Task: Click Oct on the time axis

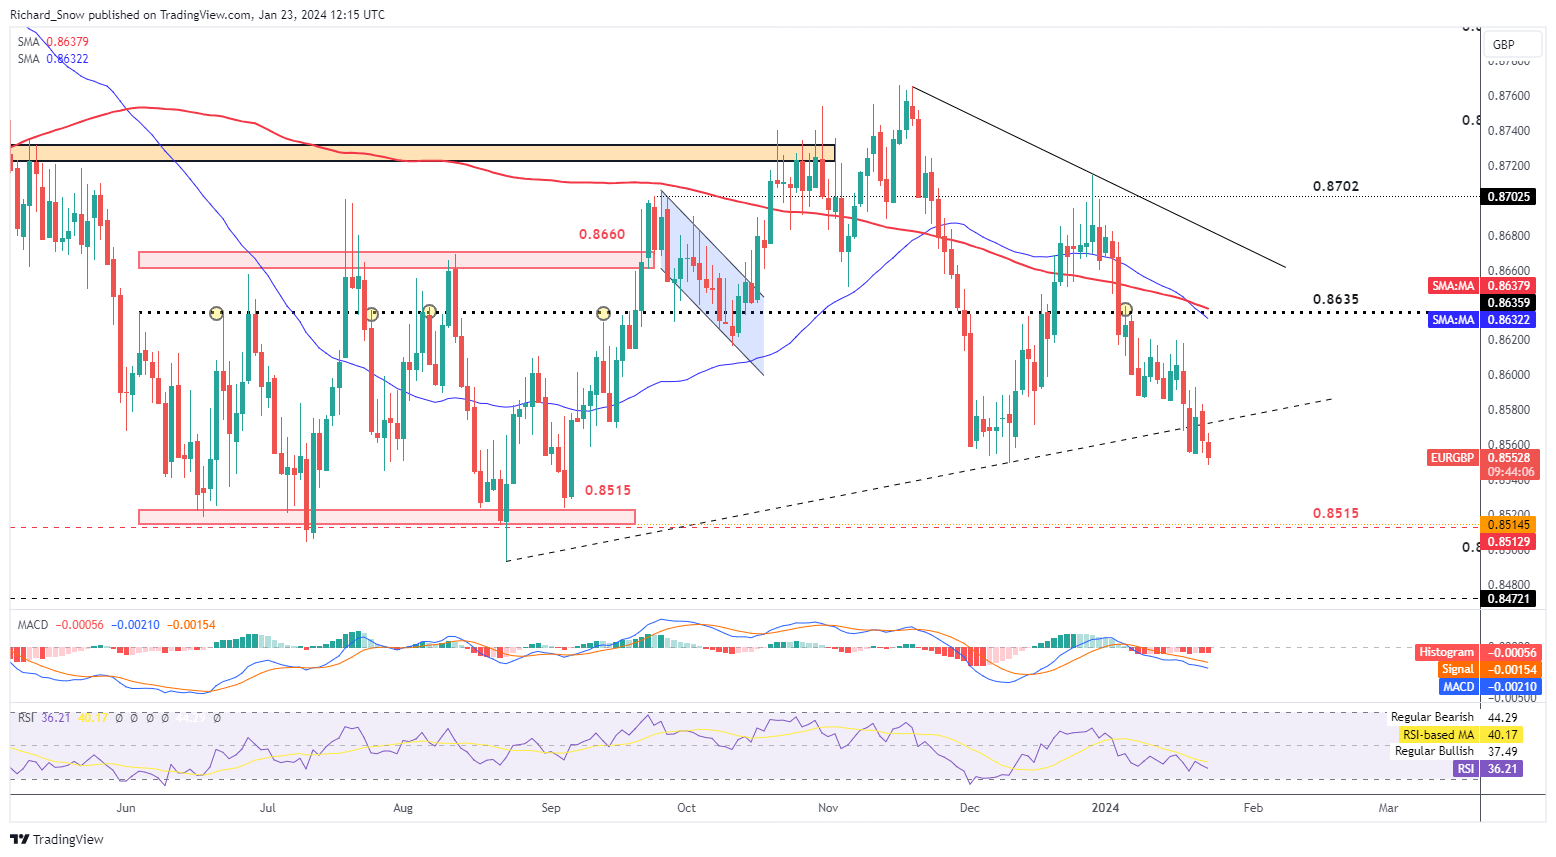Action: [x=686, y=808]
